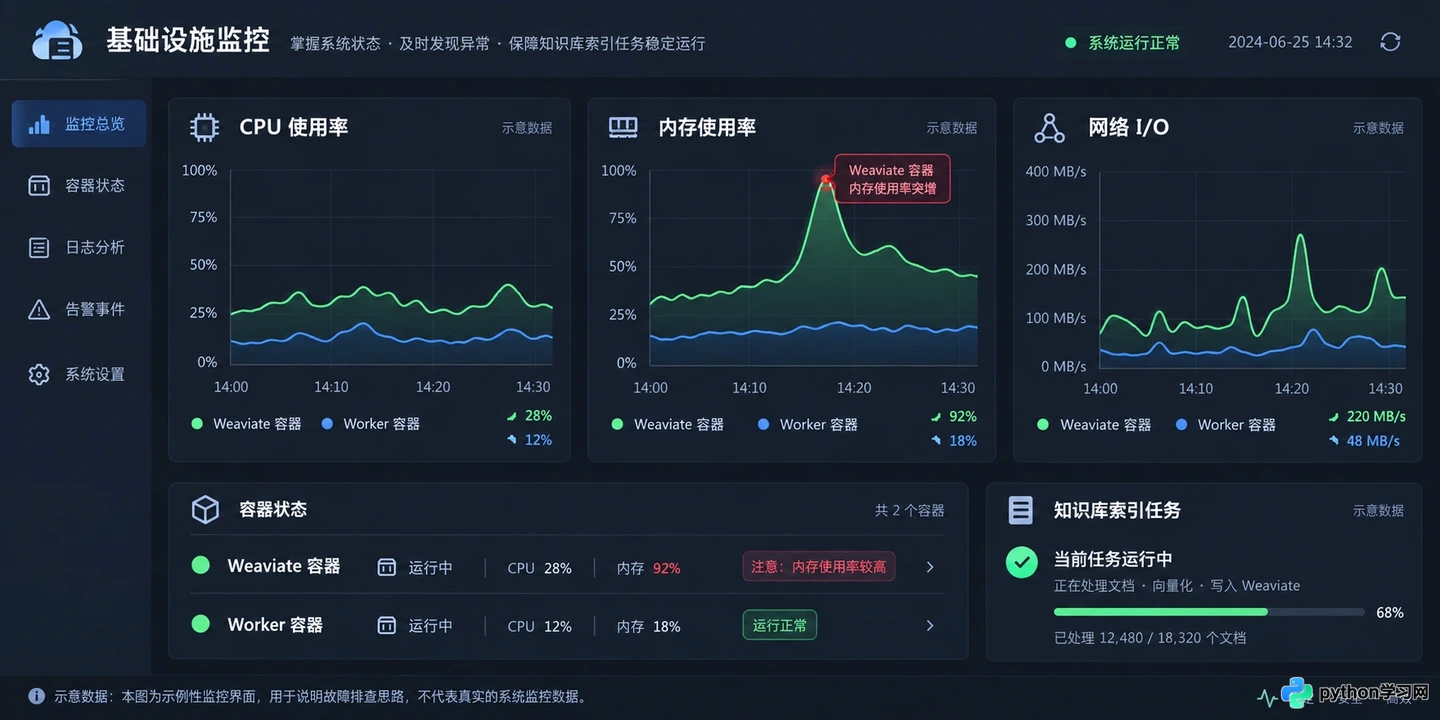The image size is (1440, 720).
Task: Click the indexing task progress bar
Action: (x=1209, y=611)
